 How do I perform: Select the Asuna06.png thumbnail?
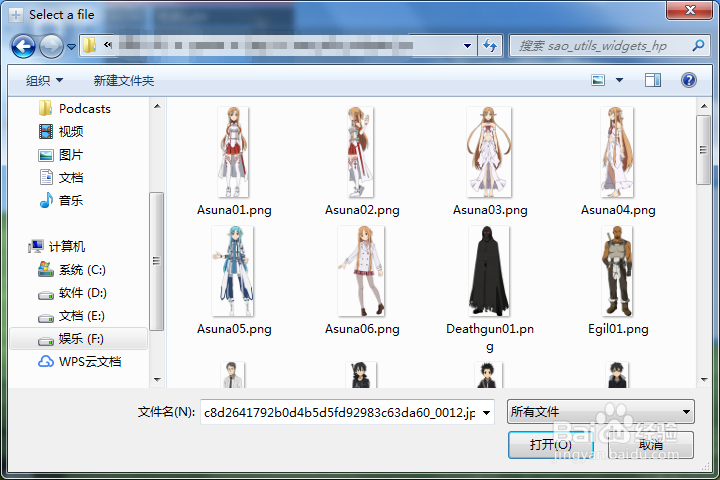click(361, 271)
